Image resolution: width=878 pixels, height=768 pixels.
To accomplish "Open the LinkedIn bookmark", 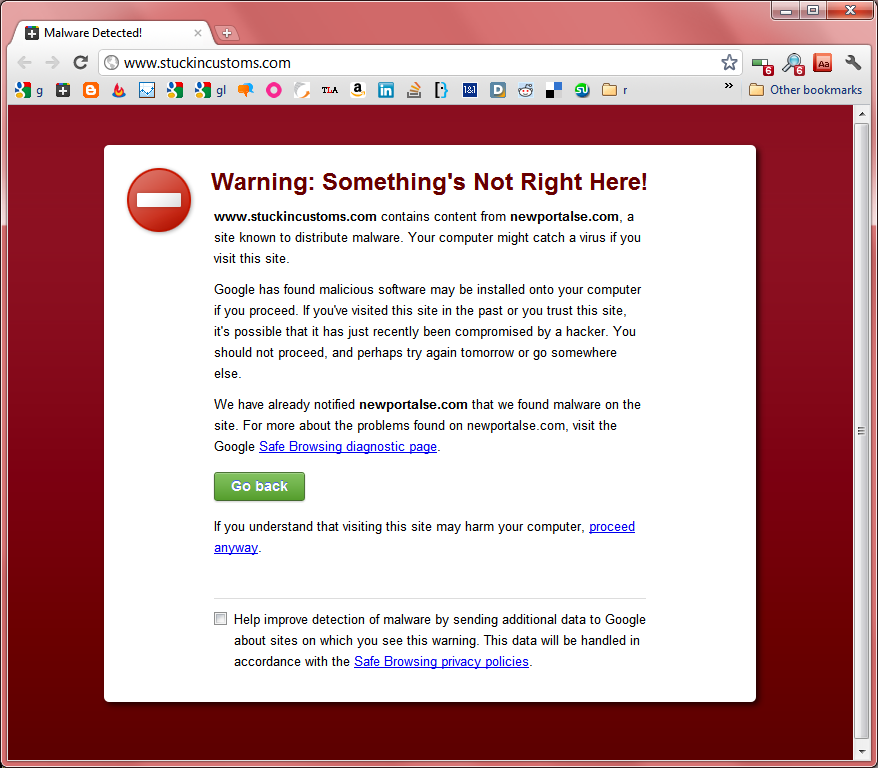I will pyautogui.click(x=386, y=90).
